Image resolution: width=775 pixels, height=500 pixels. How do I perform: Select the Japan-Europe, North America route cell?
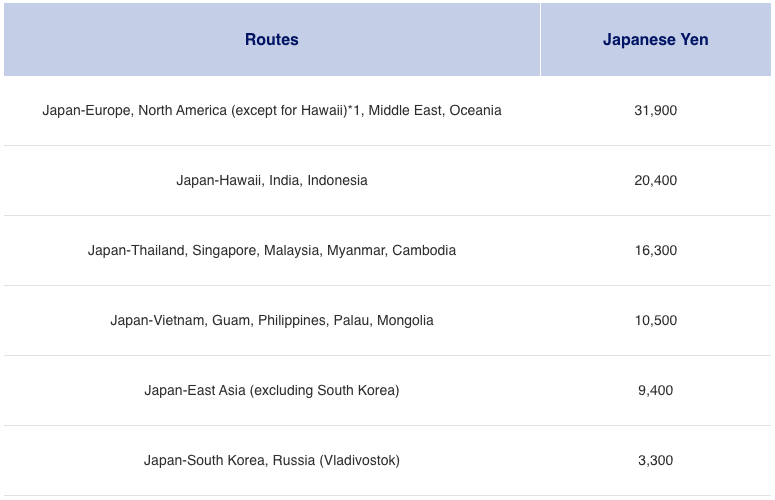pos(271,110)
